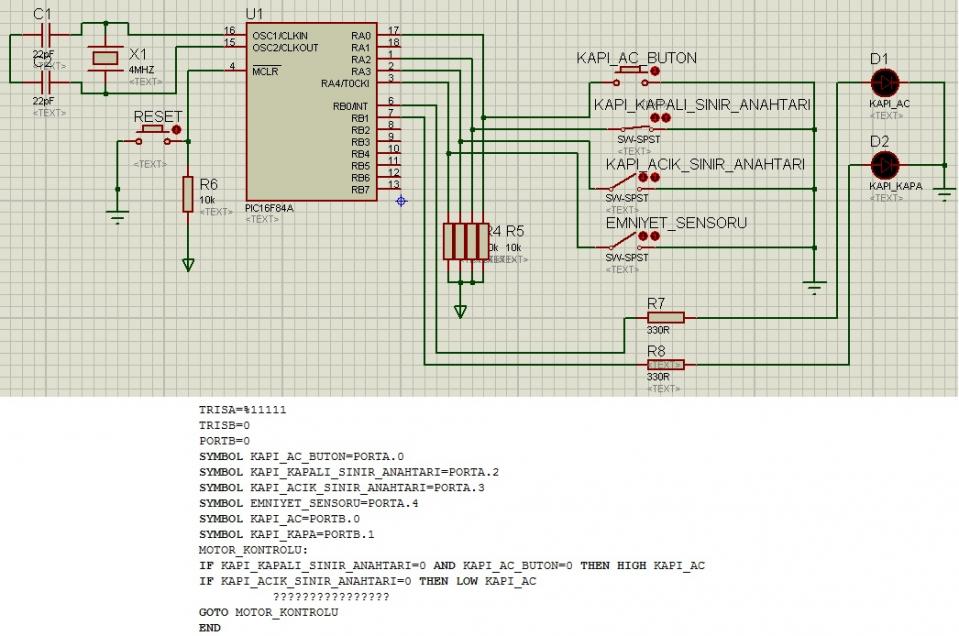Select the R6 10k resistor
The image size is (959, 636).
188,194
